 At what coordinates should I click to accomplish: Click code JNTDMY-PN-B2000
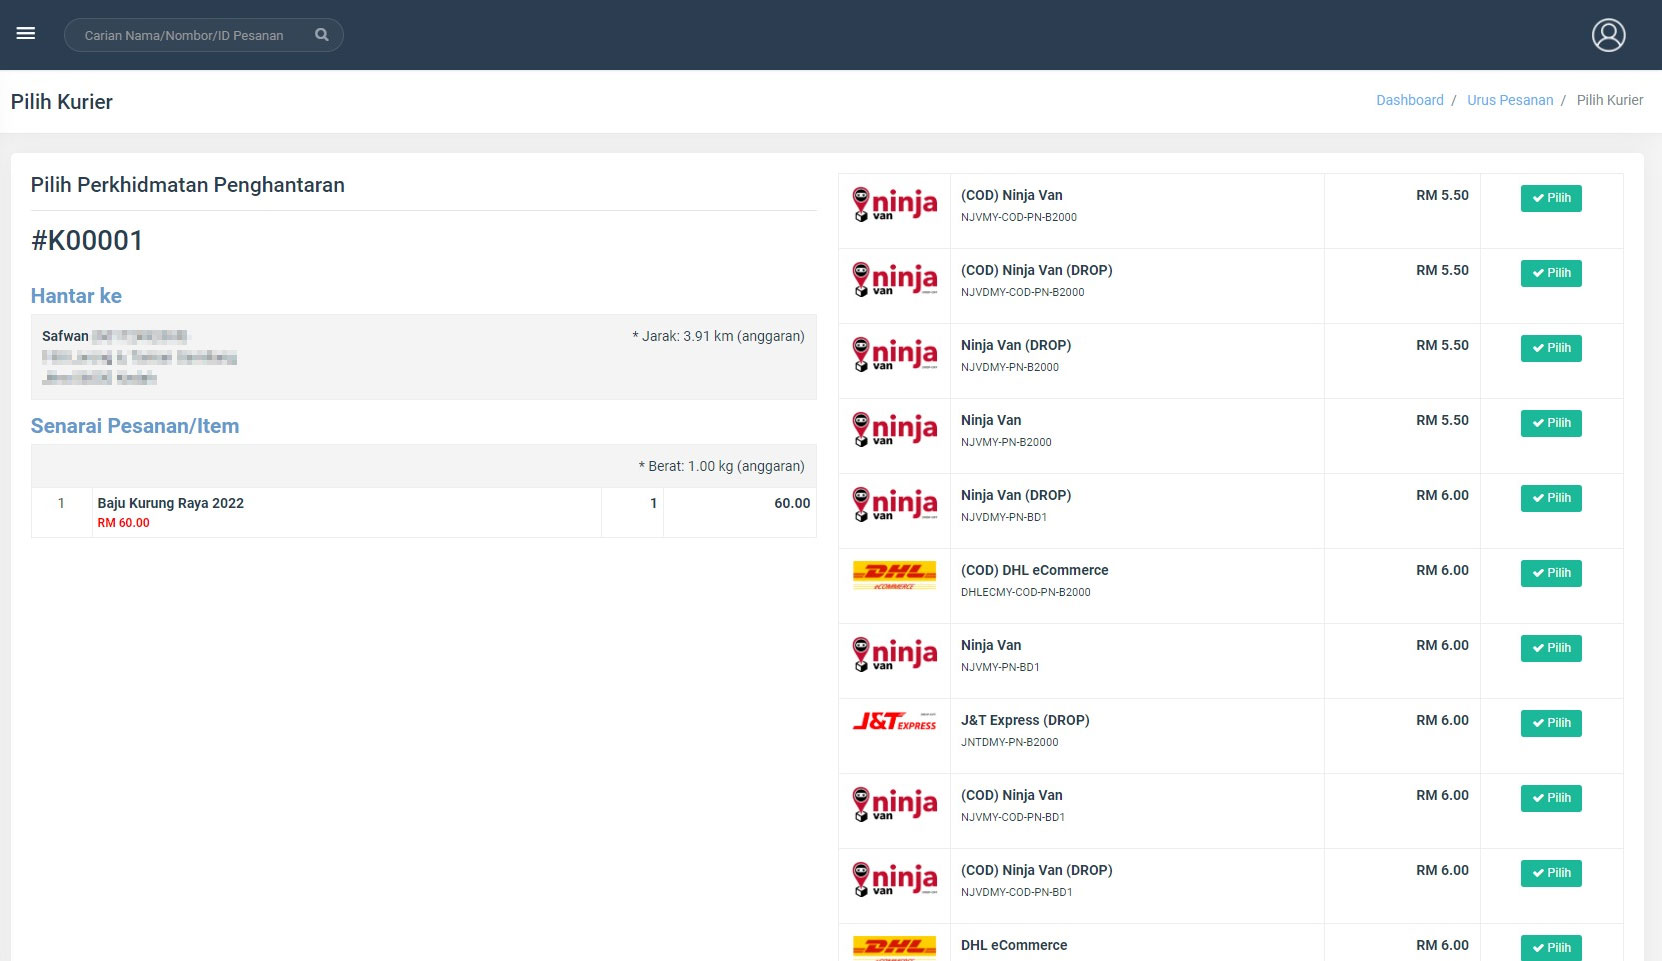tap(1009, 742)
